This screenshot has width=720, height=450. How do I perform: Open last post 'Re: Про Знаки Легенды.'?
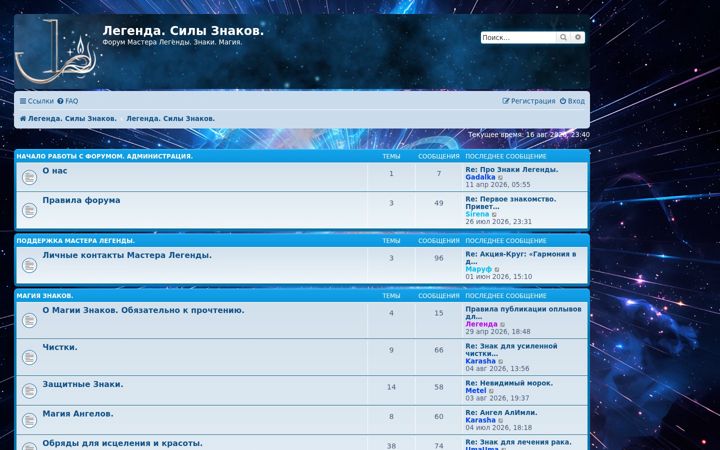(512, 169)
